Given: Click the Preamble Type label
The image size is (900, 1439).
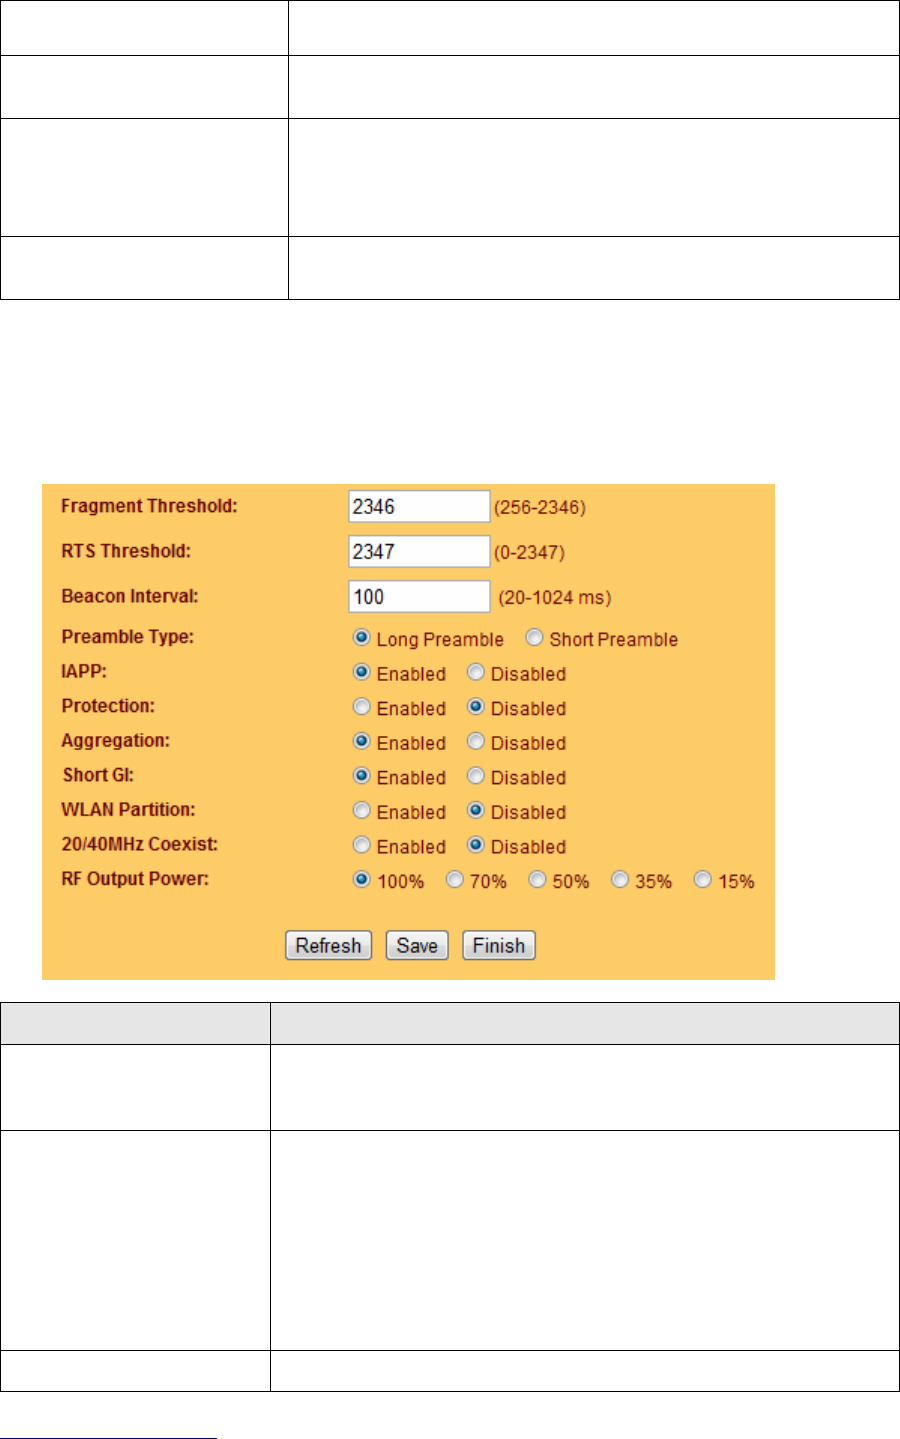Looking at the screenshot, I should coord(128,637).
